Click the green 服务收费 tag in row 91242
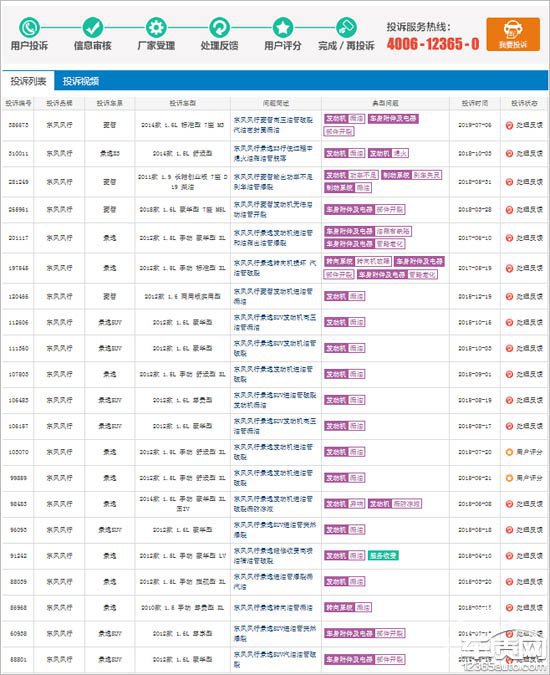 [x=383, y=556]
